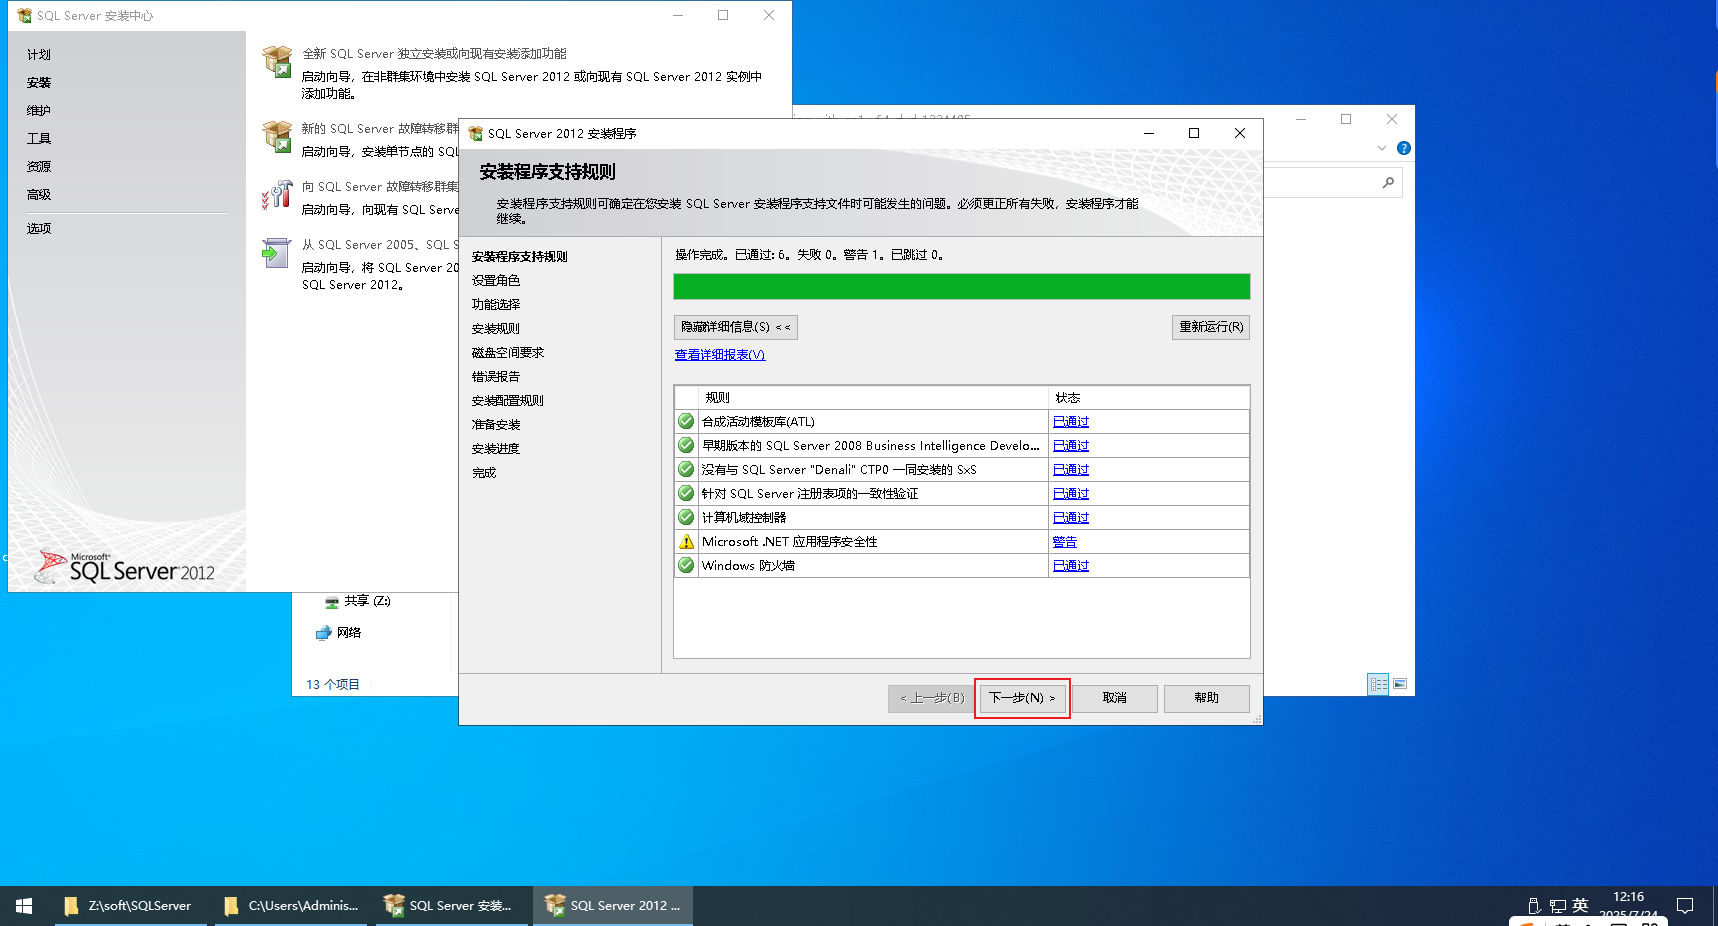Open 共享 (Z:) drive in Explorer
Screen dimensions: 1718x926
(x=358, y=601)
